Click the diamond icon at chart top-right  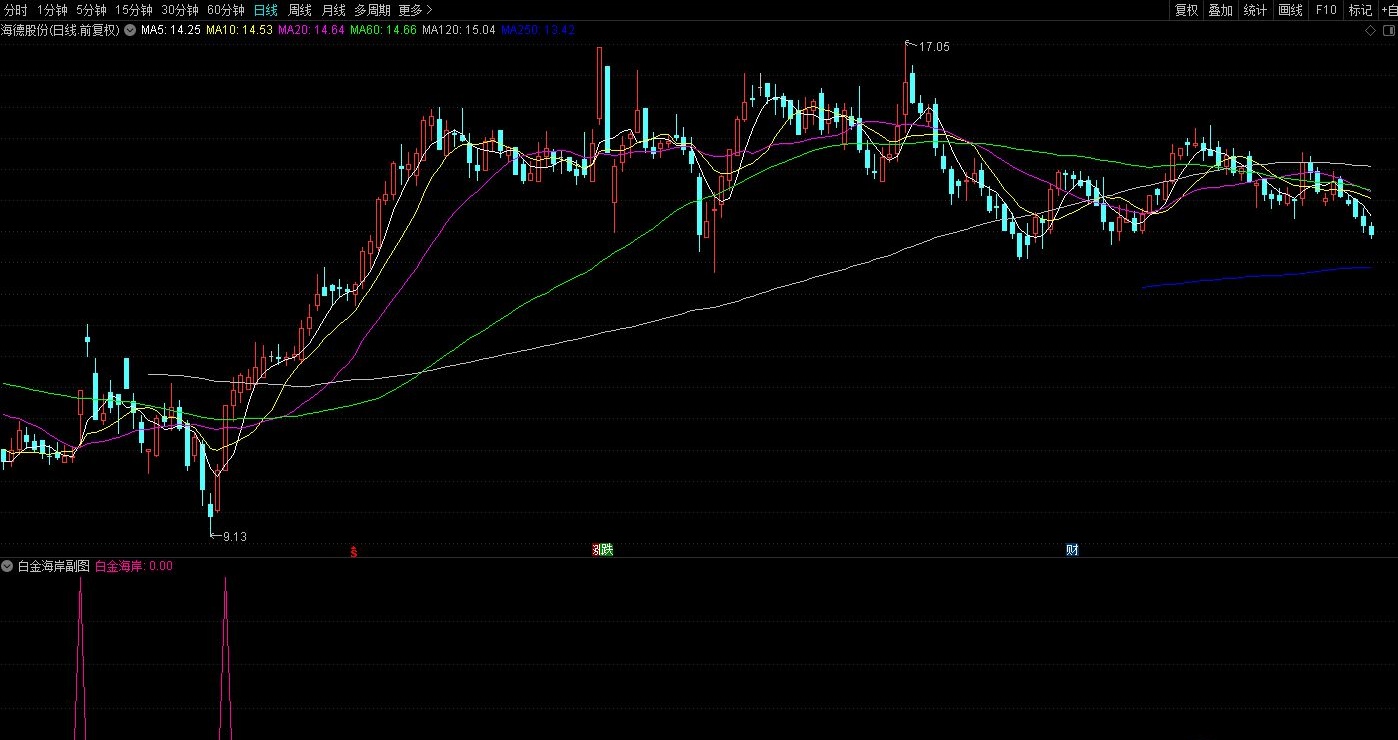point(1369,31)
